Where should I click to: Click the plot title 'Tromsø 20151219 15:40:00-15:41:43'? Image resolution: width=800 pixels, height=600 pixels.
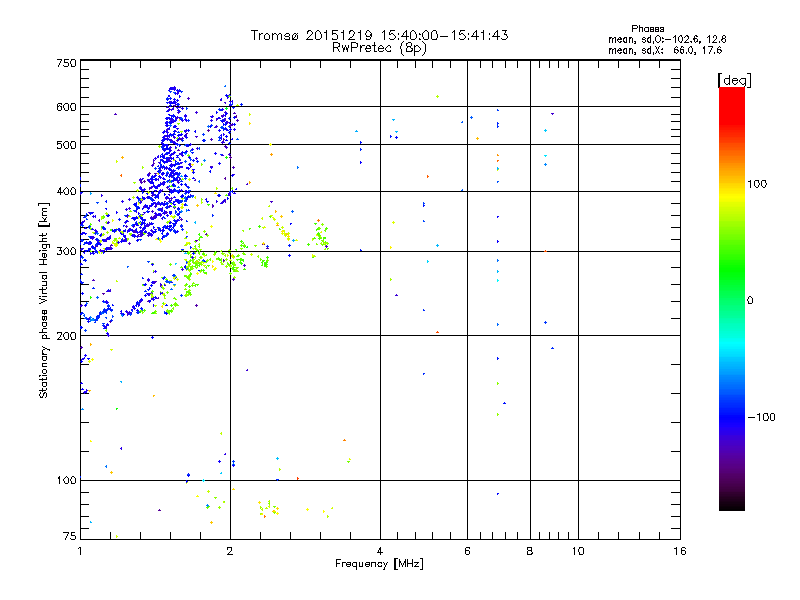(x=379, y=35)
